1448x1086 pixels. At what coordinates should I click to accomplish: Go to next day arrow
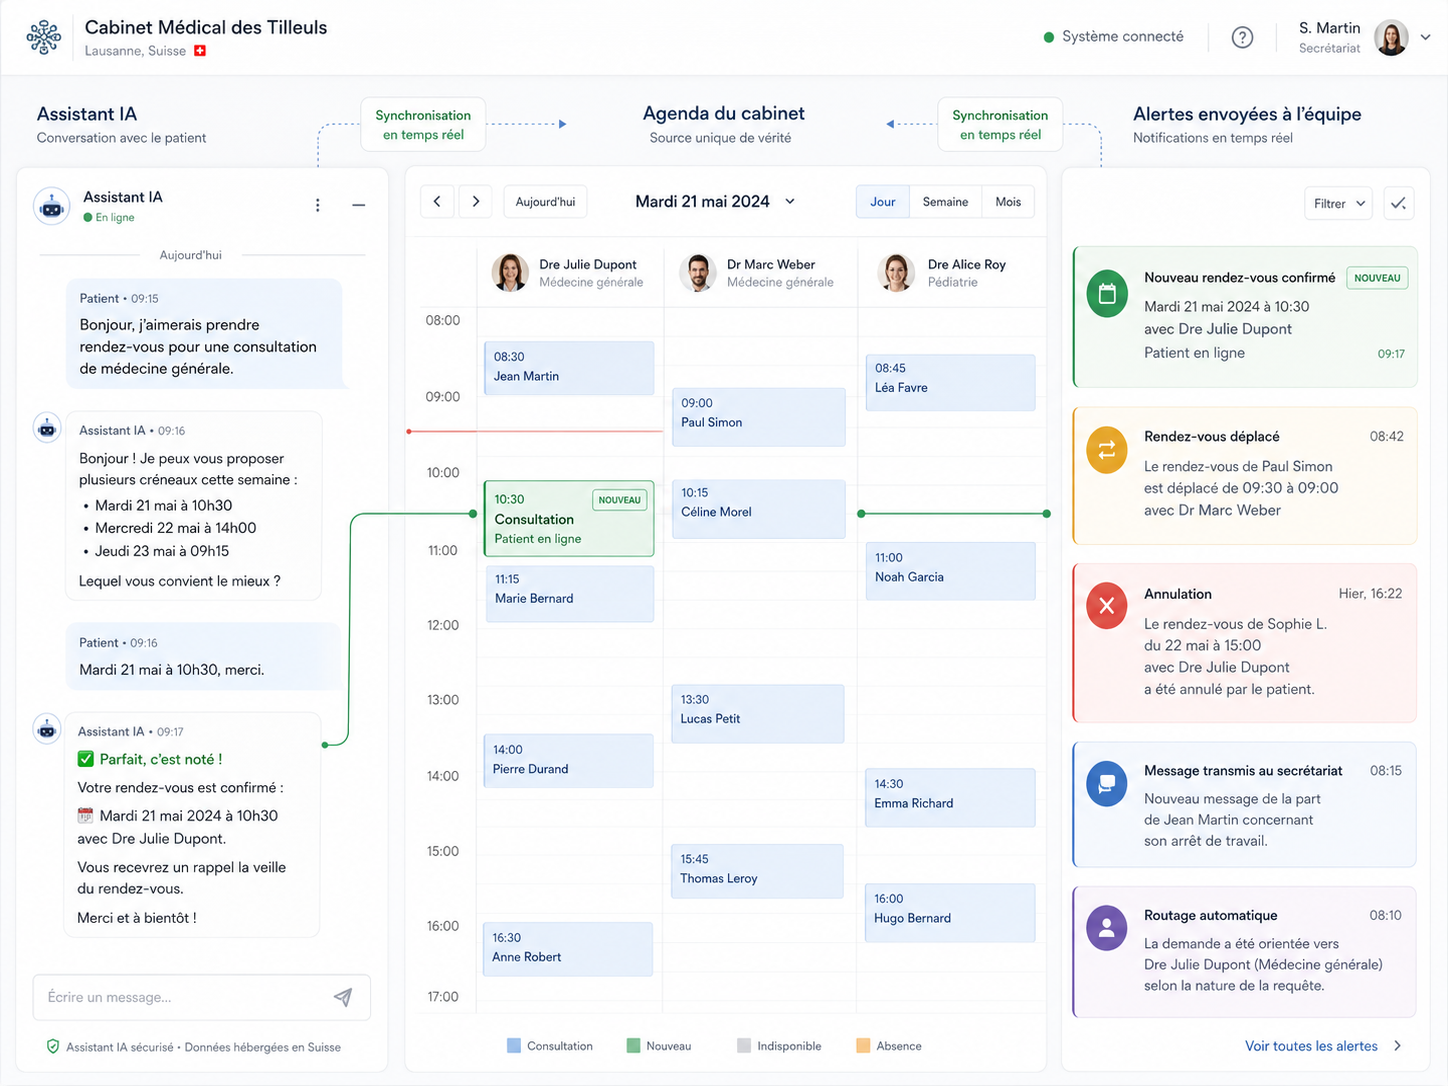476,201
